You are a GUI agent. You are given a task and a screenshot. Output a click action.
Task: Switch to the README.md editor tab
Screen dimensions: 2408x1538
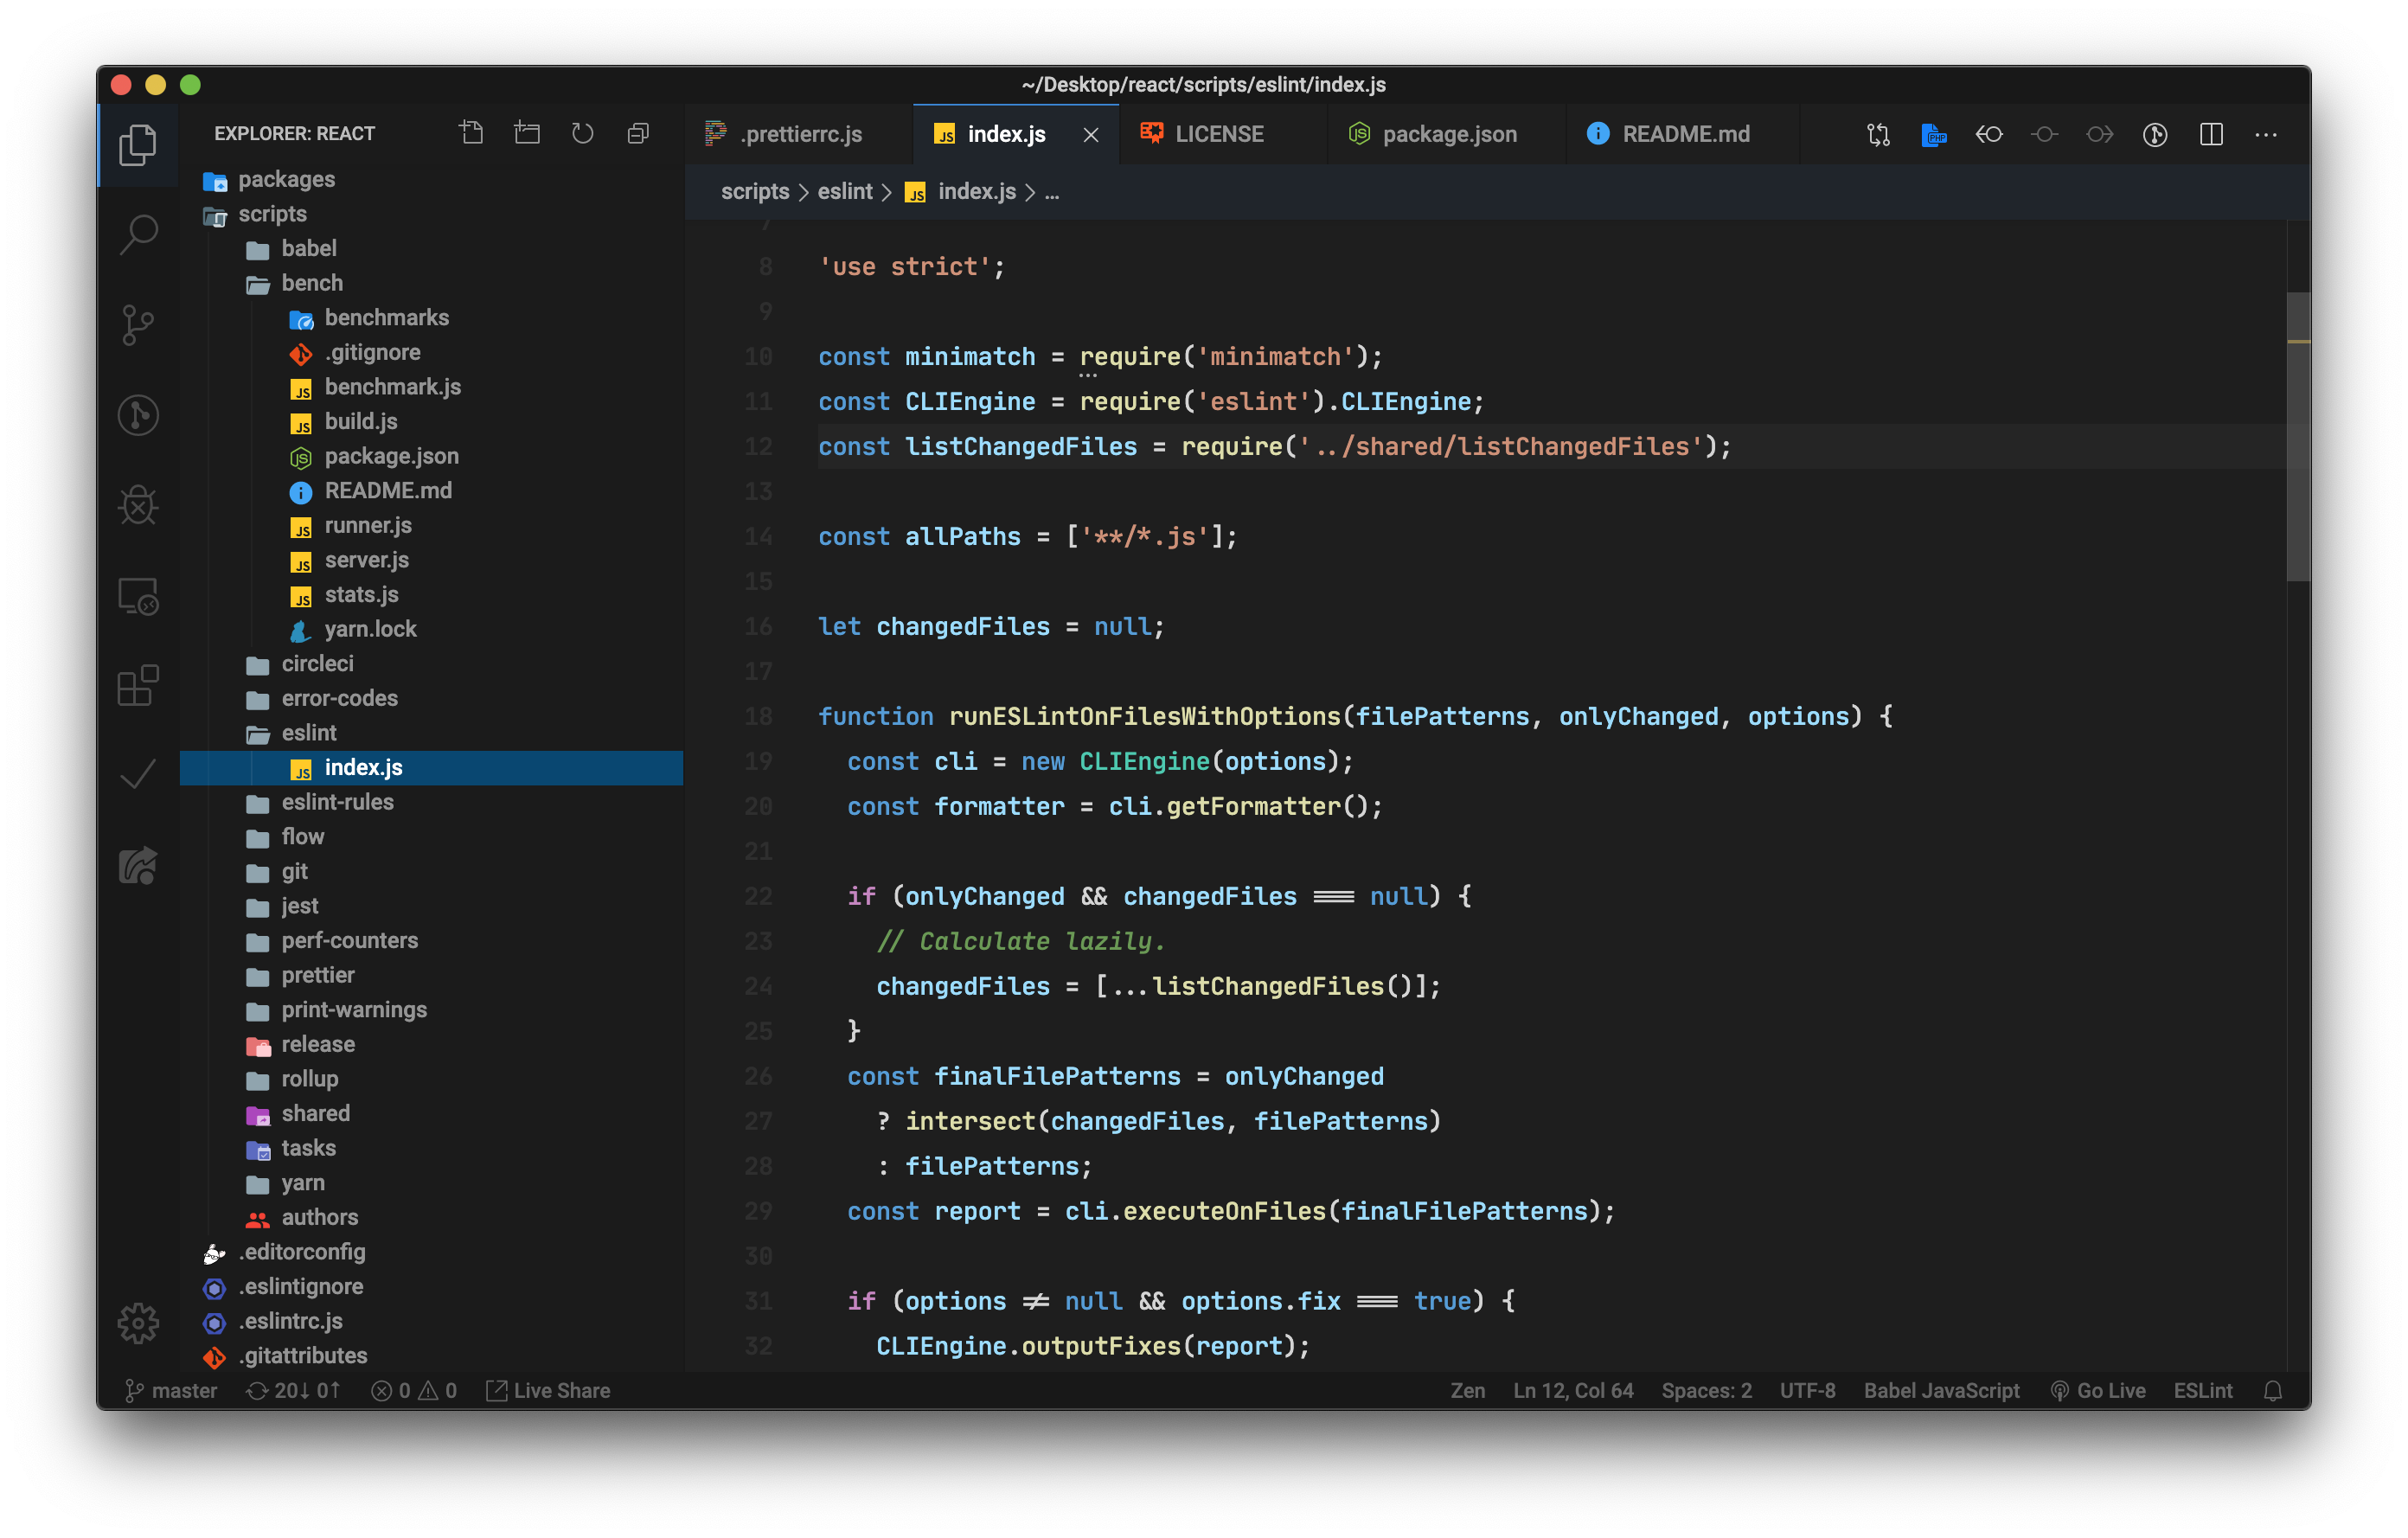pos(1685,134)
